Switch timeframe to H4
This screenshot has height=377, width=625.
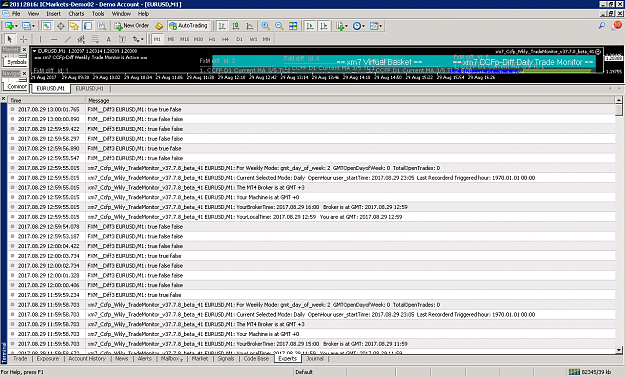click(226, 39)
